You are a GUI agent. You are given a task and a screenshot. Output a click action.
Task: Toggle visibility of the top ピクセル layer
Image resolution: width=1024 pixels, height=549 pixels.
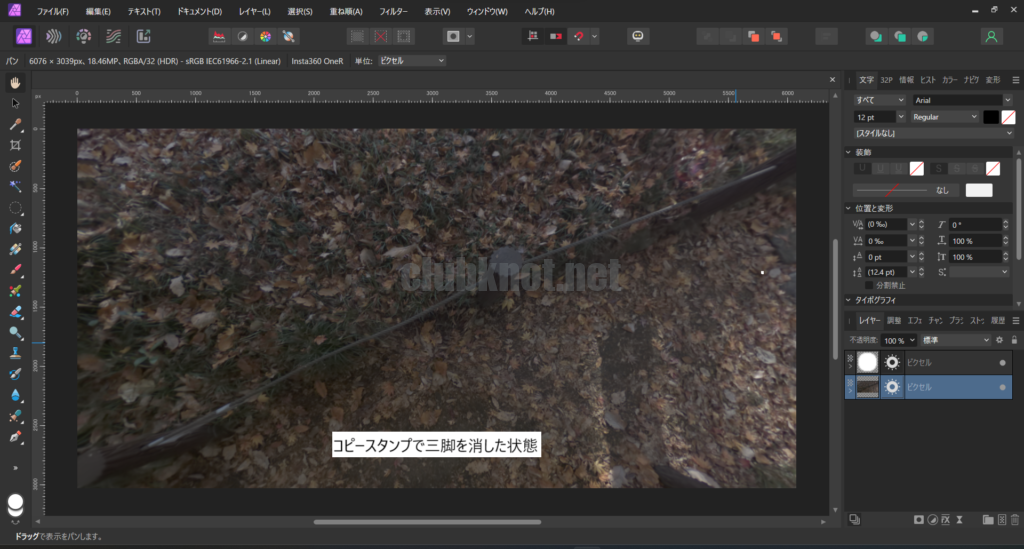coord(1002,362)
